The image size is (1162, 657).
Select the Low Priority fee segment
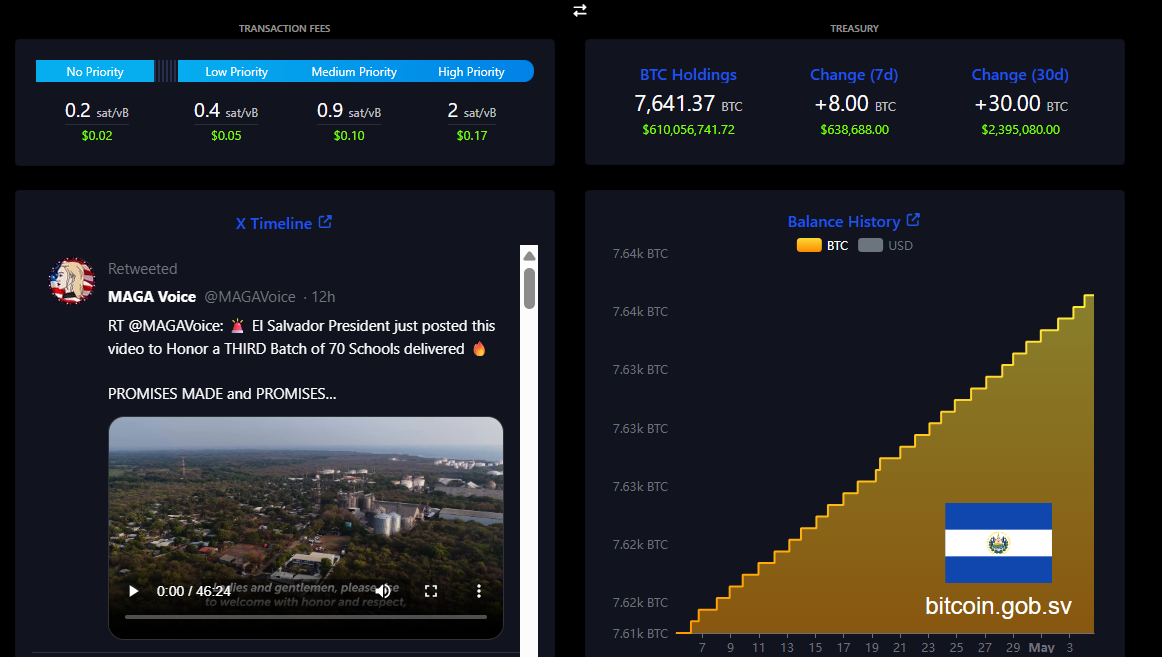(236, 71)
